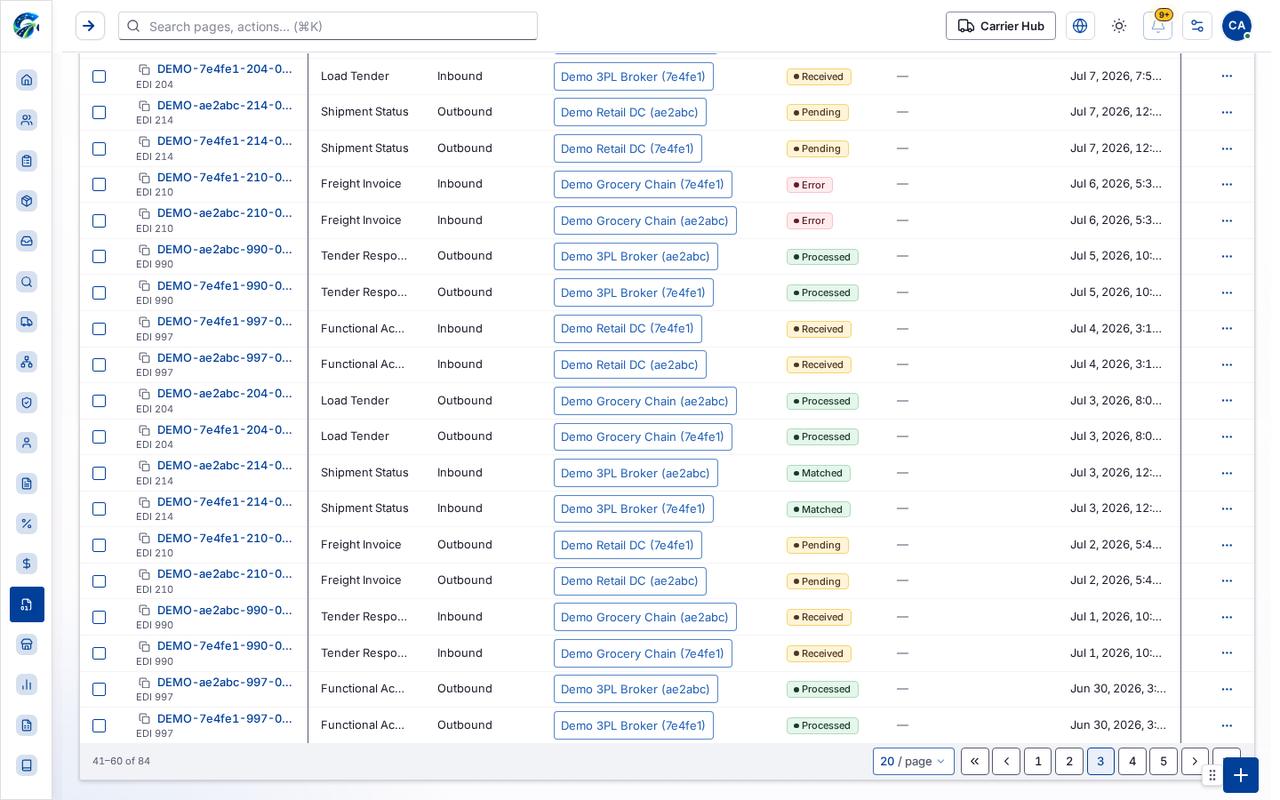Open the package box icon in the sidebar
The image size is (1280, 800).
[x=27, y=201]
